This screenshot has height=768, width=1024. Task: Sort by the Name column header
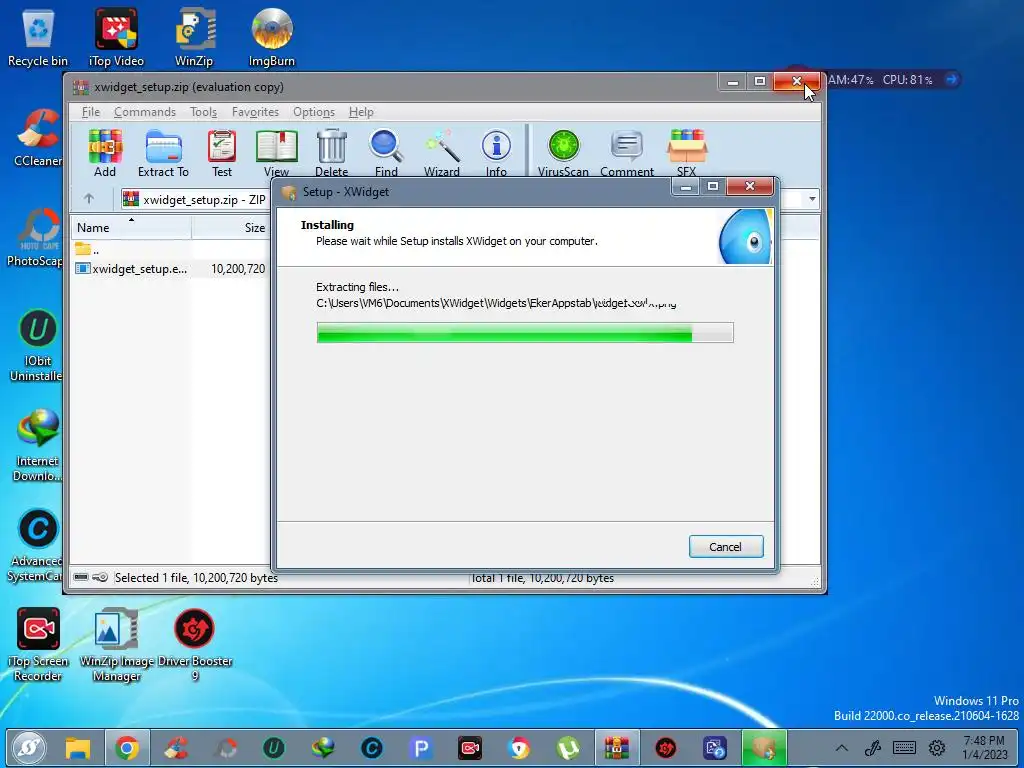coord(131,227)
